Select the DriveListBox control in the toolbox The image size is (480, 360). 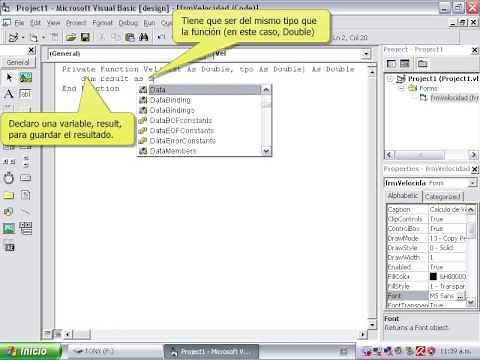click(25, 178)
